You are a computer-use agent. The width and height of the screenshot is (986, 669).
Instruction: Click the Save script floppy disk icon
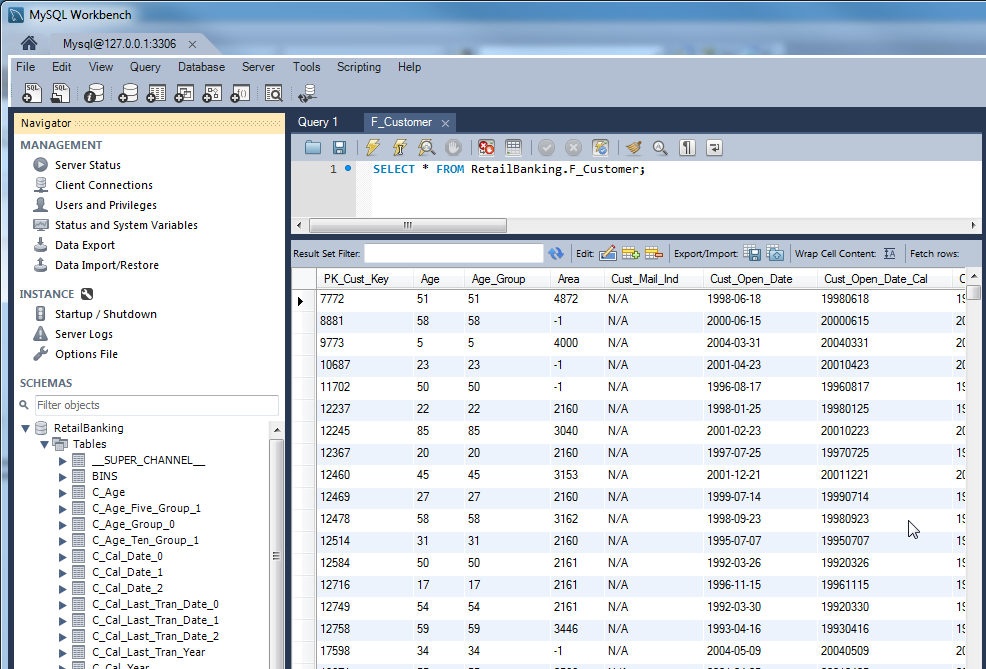click(x=340, y=148)
